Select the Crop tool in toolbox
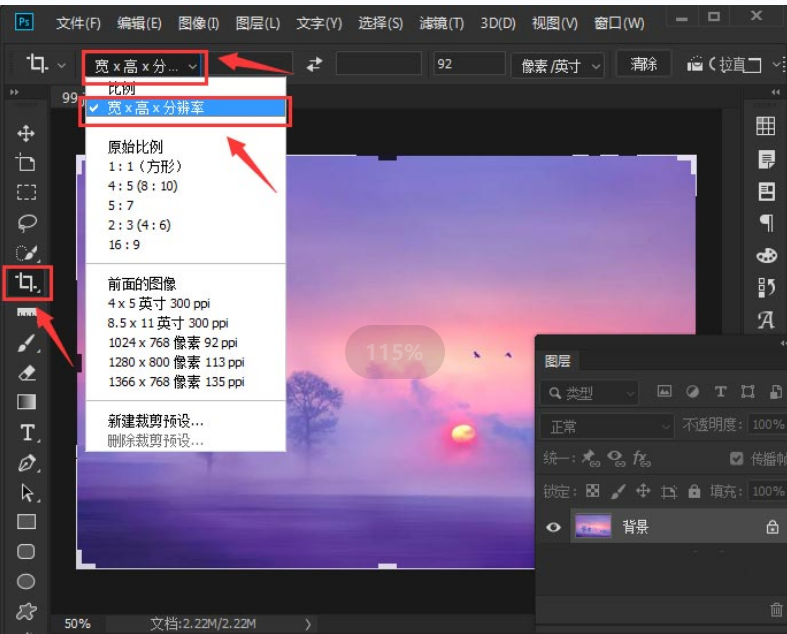This screenshot has height=634, width=787. [26, 282]
